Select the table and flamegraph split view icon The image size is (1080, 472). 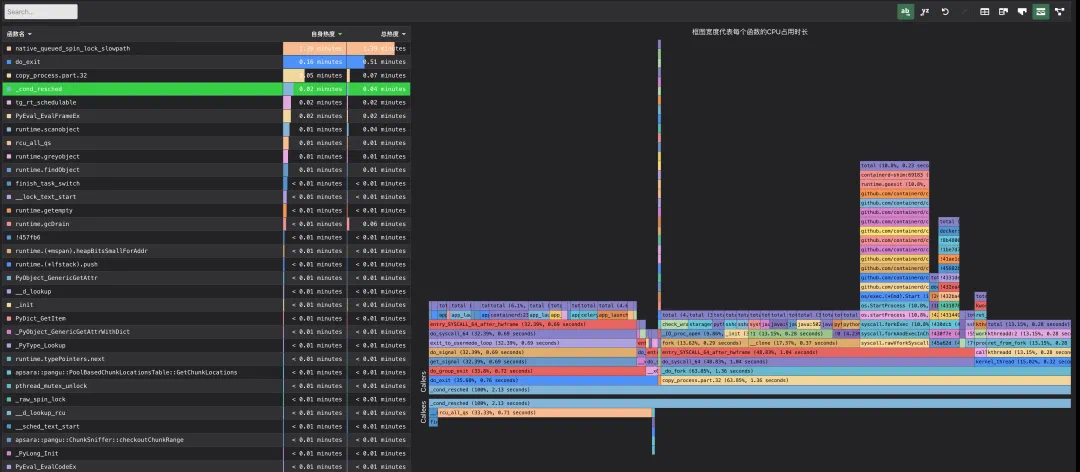1004,11
